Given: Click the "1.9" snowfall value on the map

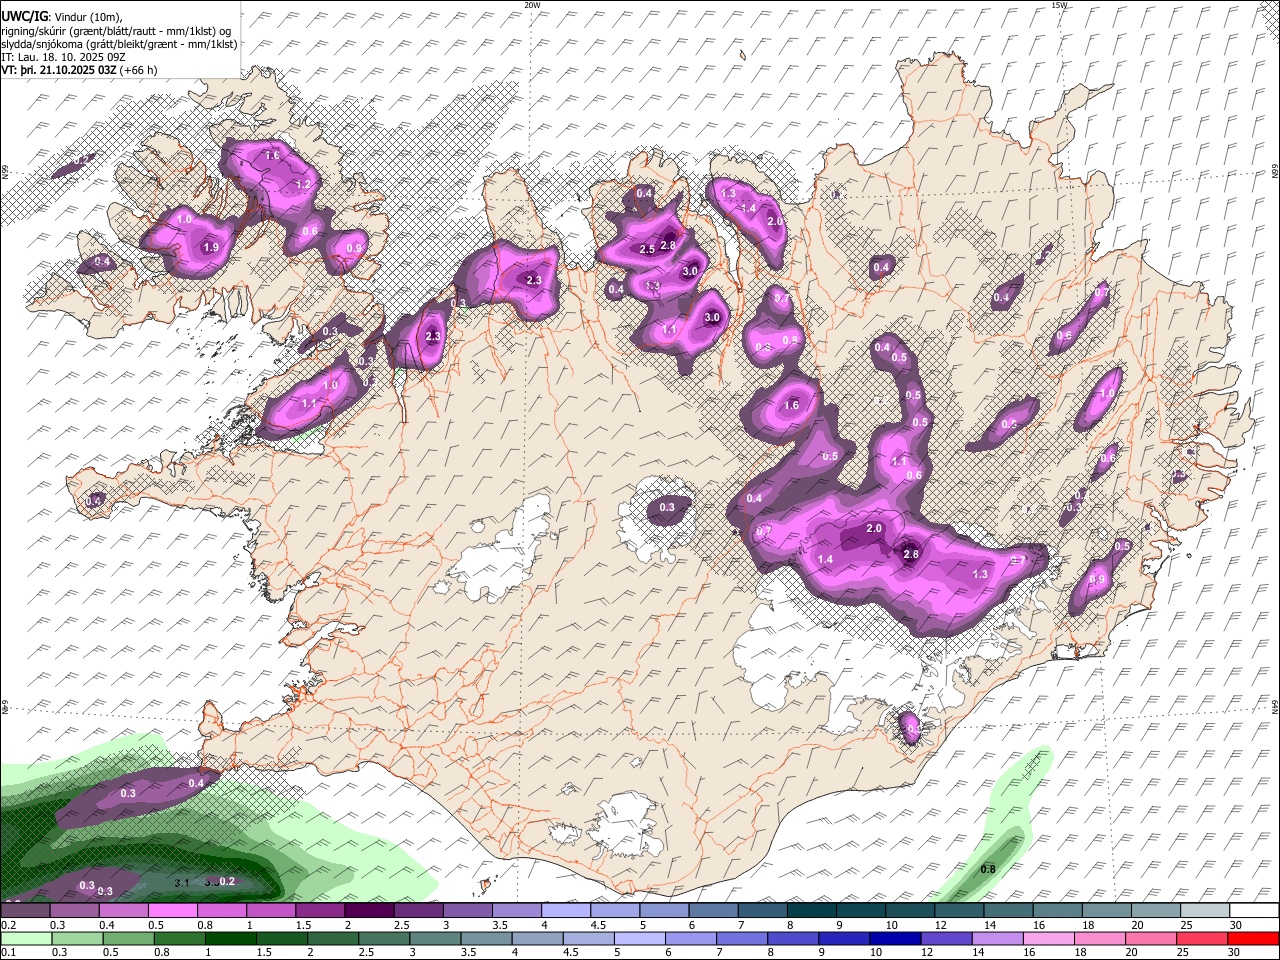Looking at the screenshot, I should [210, 248].
